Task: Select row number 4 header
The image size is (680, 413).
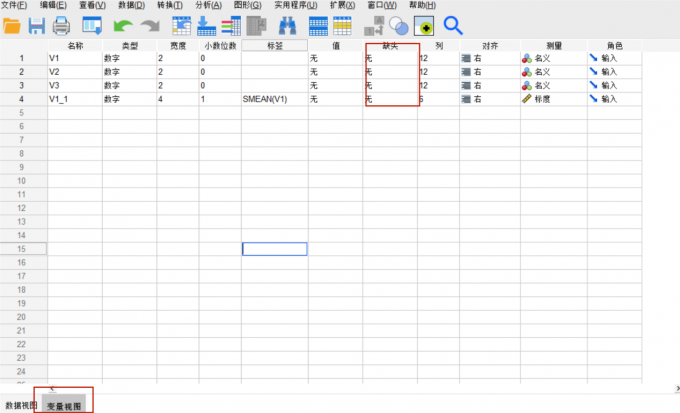Action: (x=22, y=100)
